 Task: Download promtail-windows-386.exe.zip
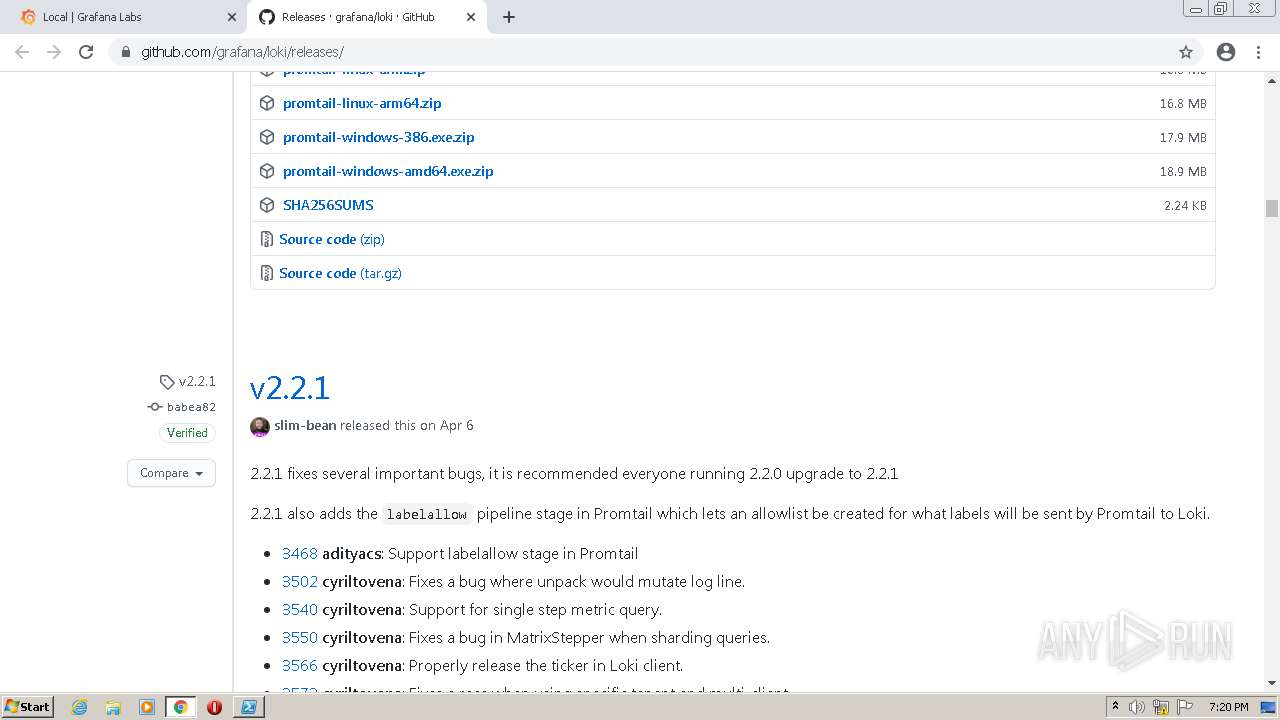[x=378, y=137]
